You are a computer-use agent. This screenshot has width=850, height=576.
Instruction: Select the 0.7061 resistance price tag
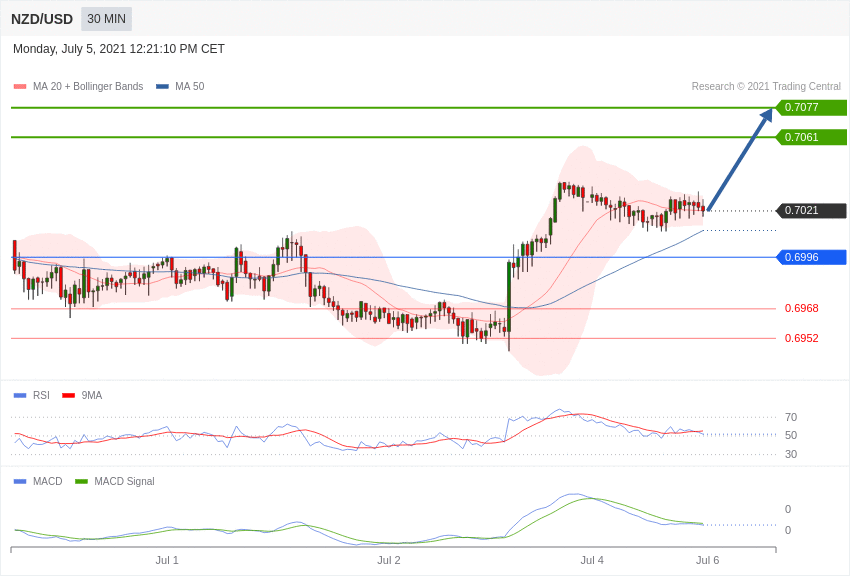tap(811, 137)
